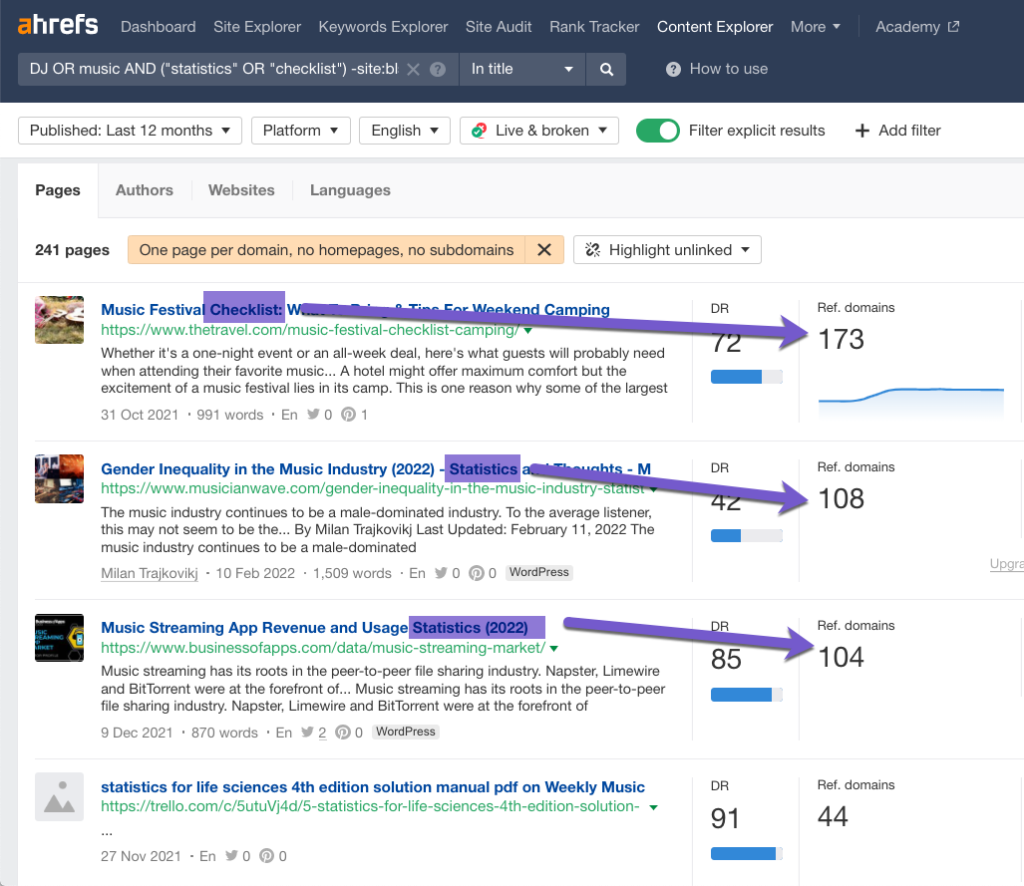Open Highlight unlinked dropdown

coord(667,250)
